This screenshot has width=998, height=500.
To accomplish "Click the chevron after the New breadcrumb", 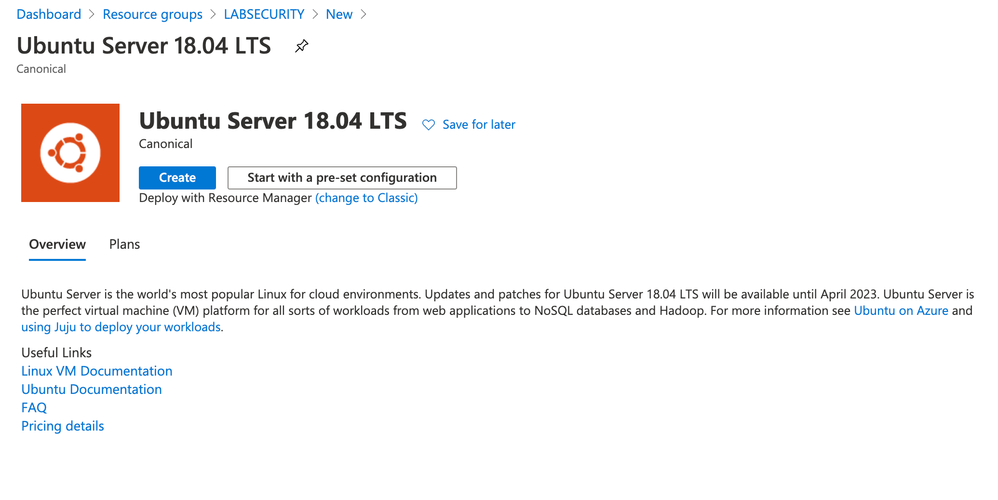I will coord(363,14).
